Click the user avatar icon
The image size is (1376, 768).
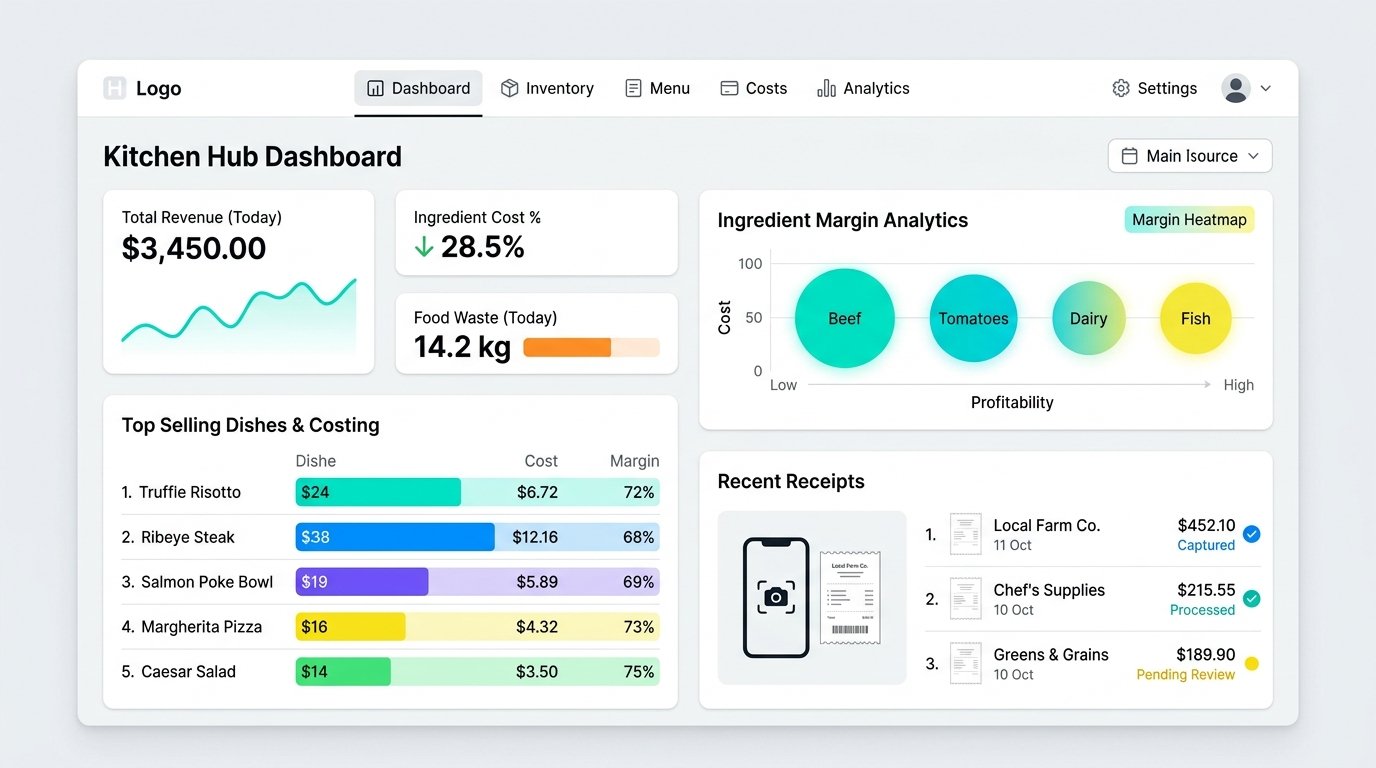tap(1236, 88)
